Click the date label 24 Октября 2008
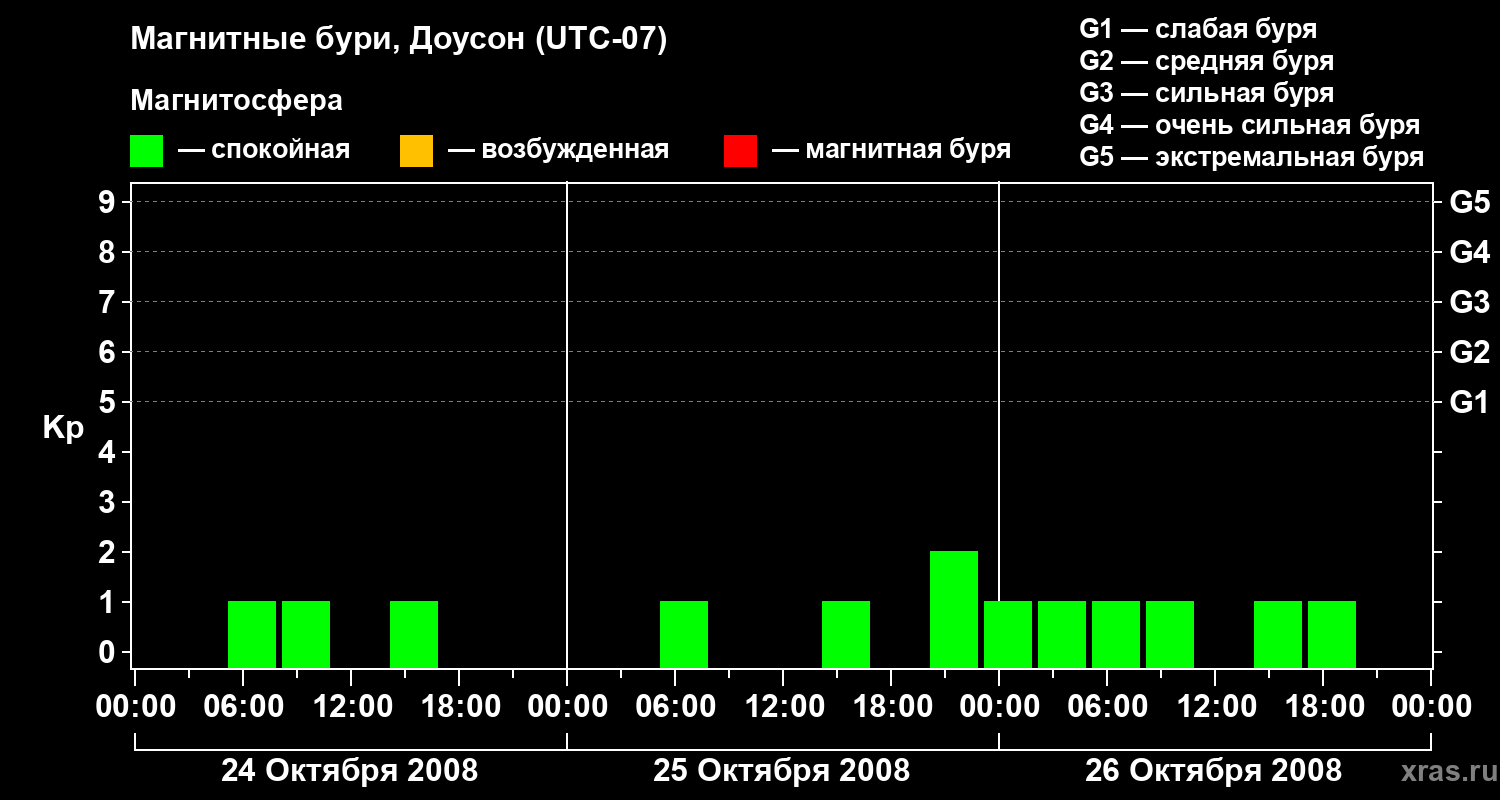 (x=349, y=771)
